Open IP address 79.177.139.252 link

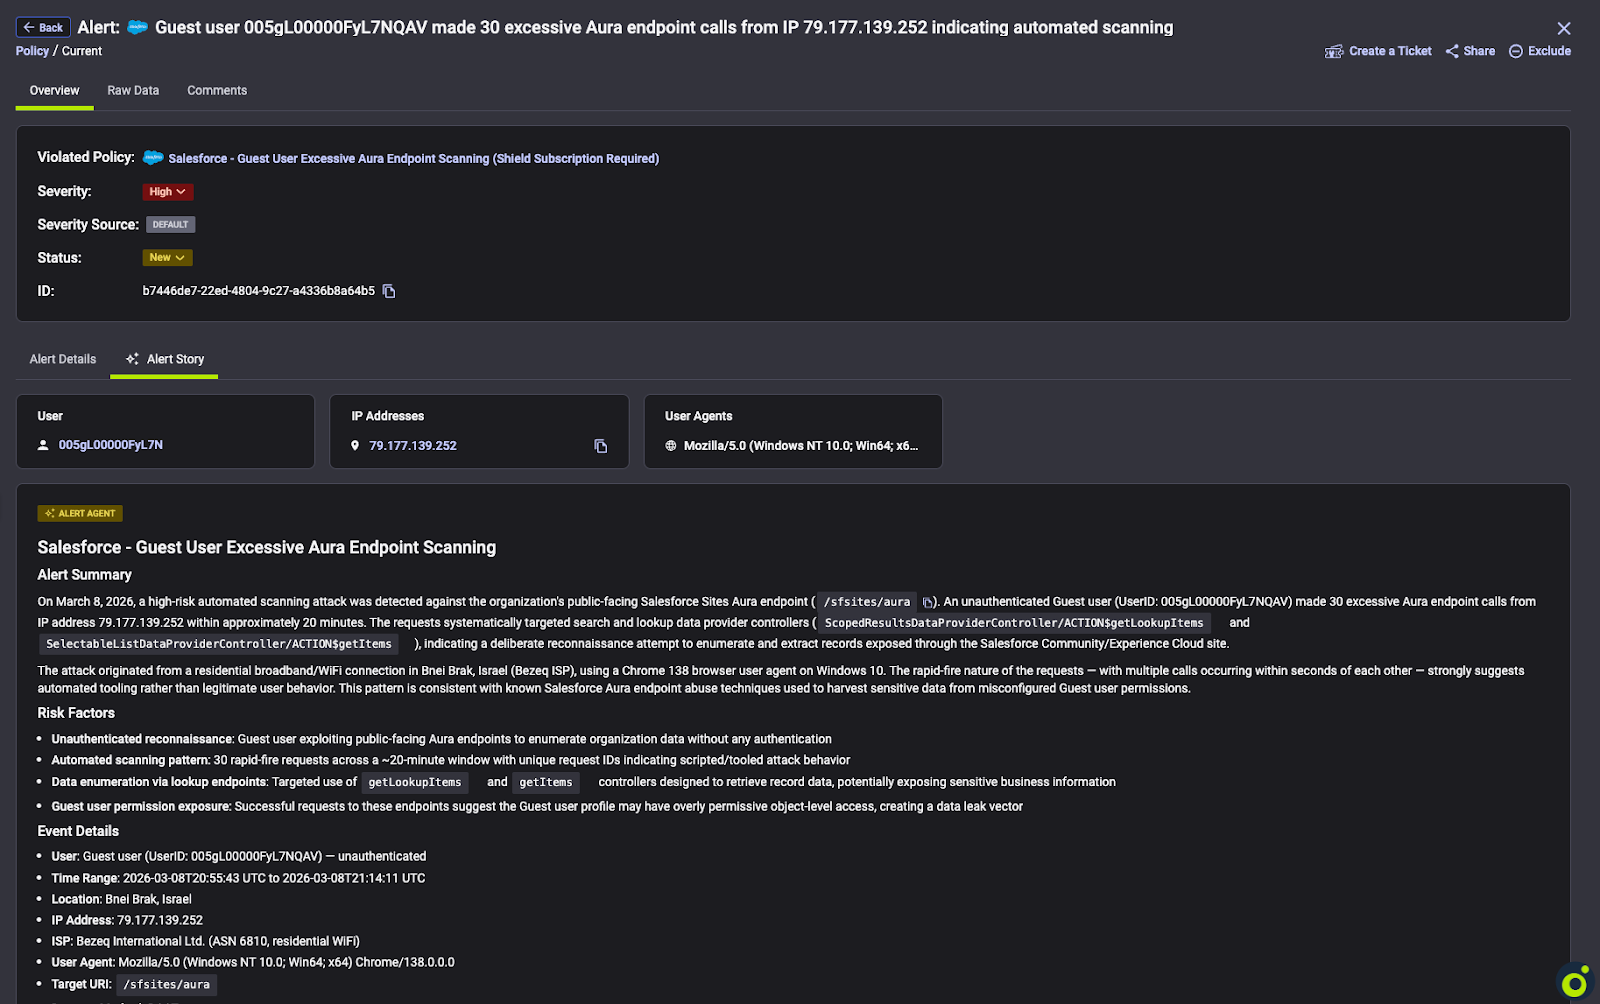[x=413, y=446]
